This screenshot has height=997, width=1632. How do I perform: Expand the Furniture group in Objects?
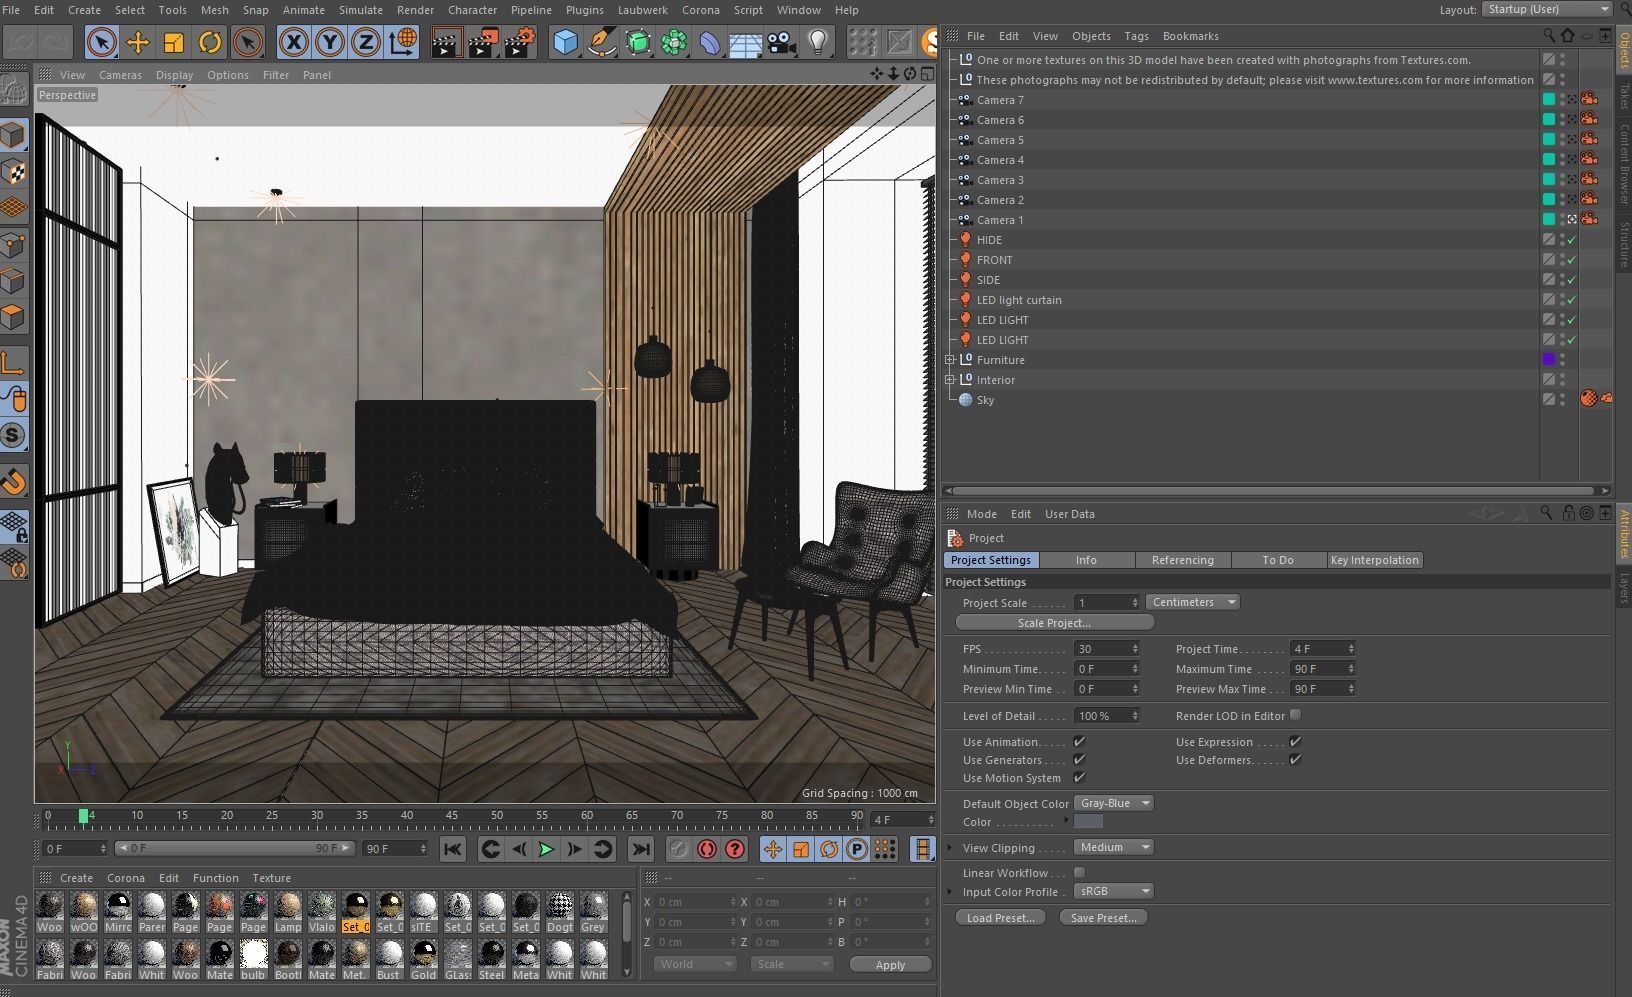tap(950, 360)
